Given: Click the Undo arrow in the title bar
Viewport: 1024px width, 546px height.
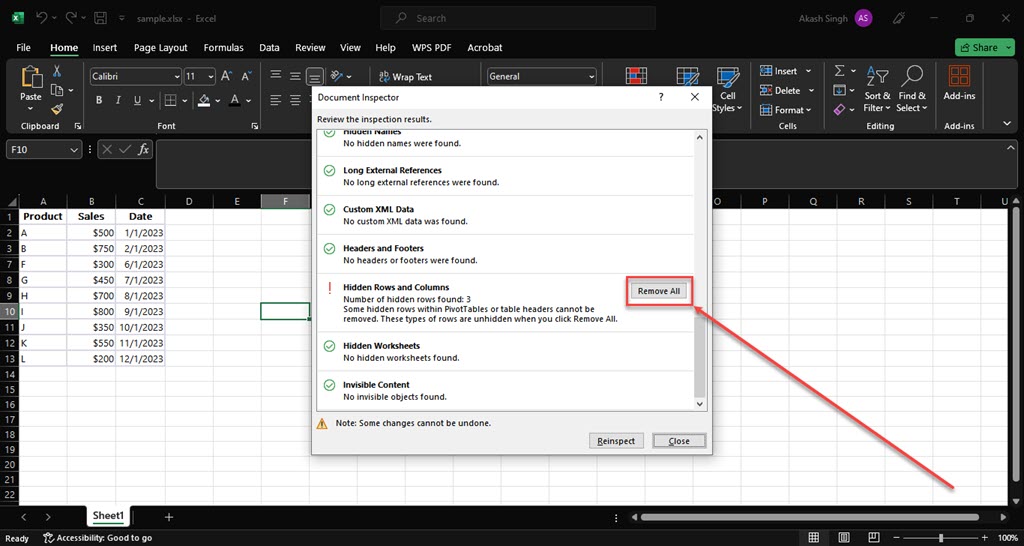Looking at the screenshot, I should click(x=41, y=18).
